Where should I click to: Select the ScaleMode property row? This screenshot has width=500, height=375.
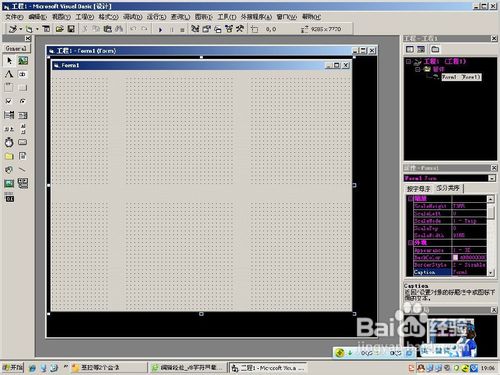(450, 221)
